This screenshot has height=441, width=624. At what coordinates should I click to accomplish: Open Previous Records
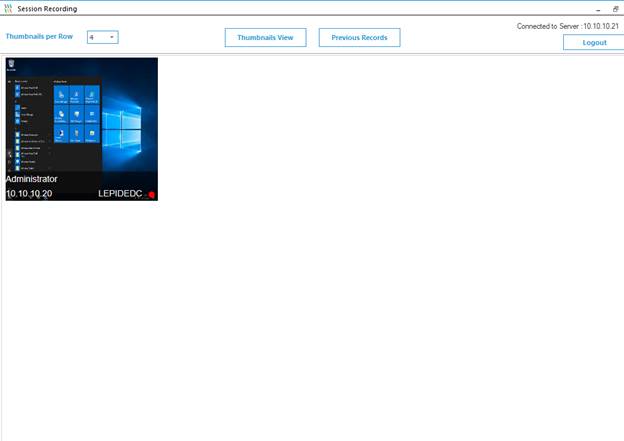(x=359, y=37)
